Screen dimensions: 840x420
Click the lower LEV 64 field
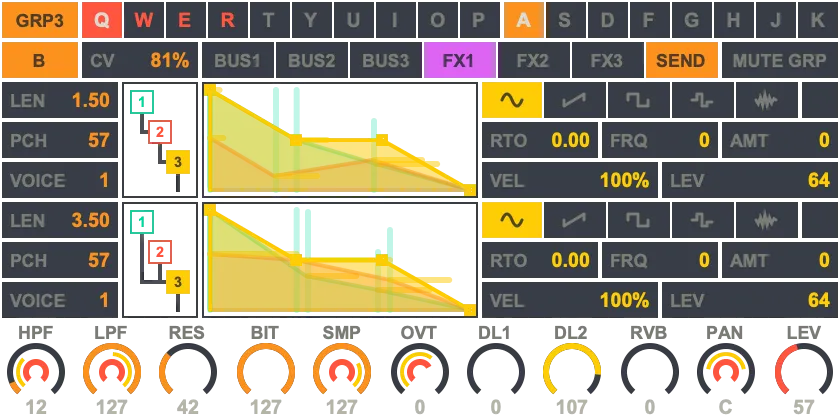[750, 300]
